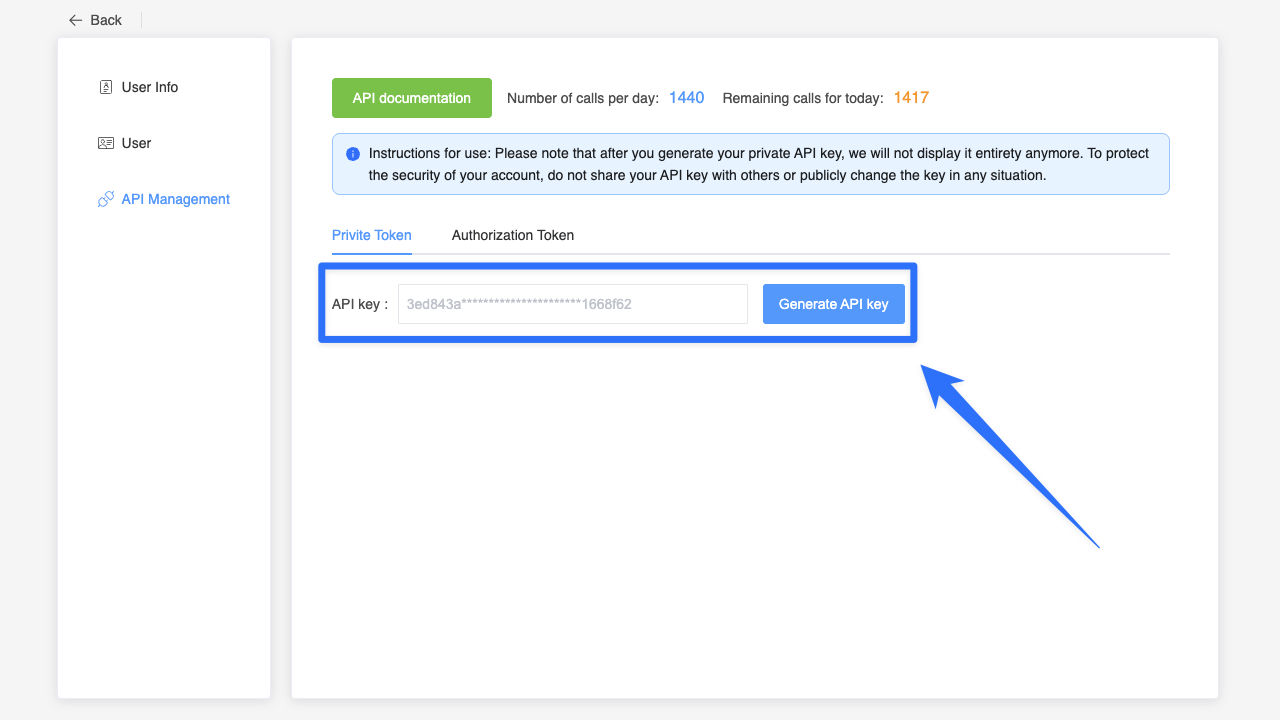Click the daily call count 1440
This screenshot has width=1280, height=720.
[686, 98]
